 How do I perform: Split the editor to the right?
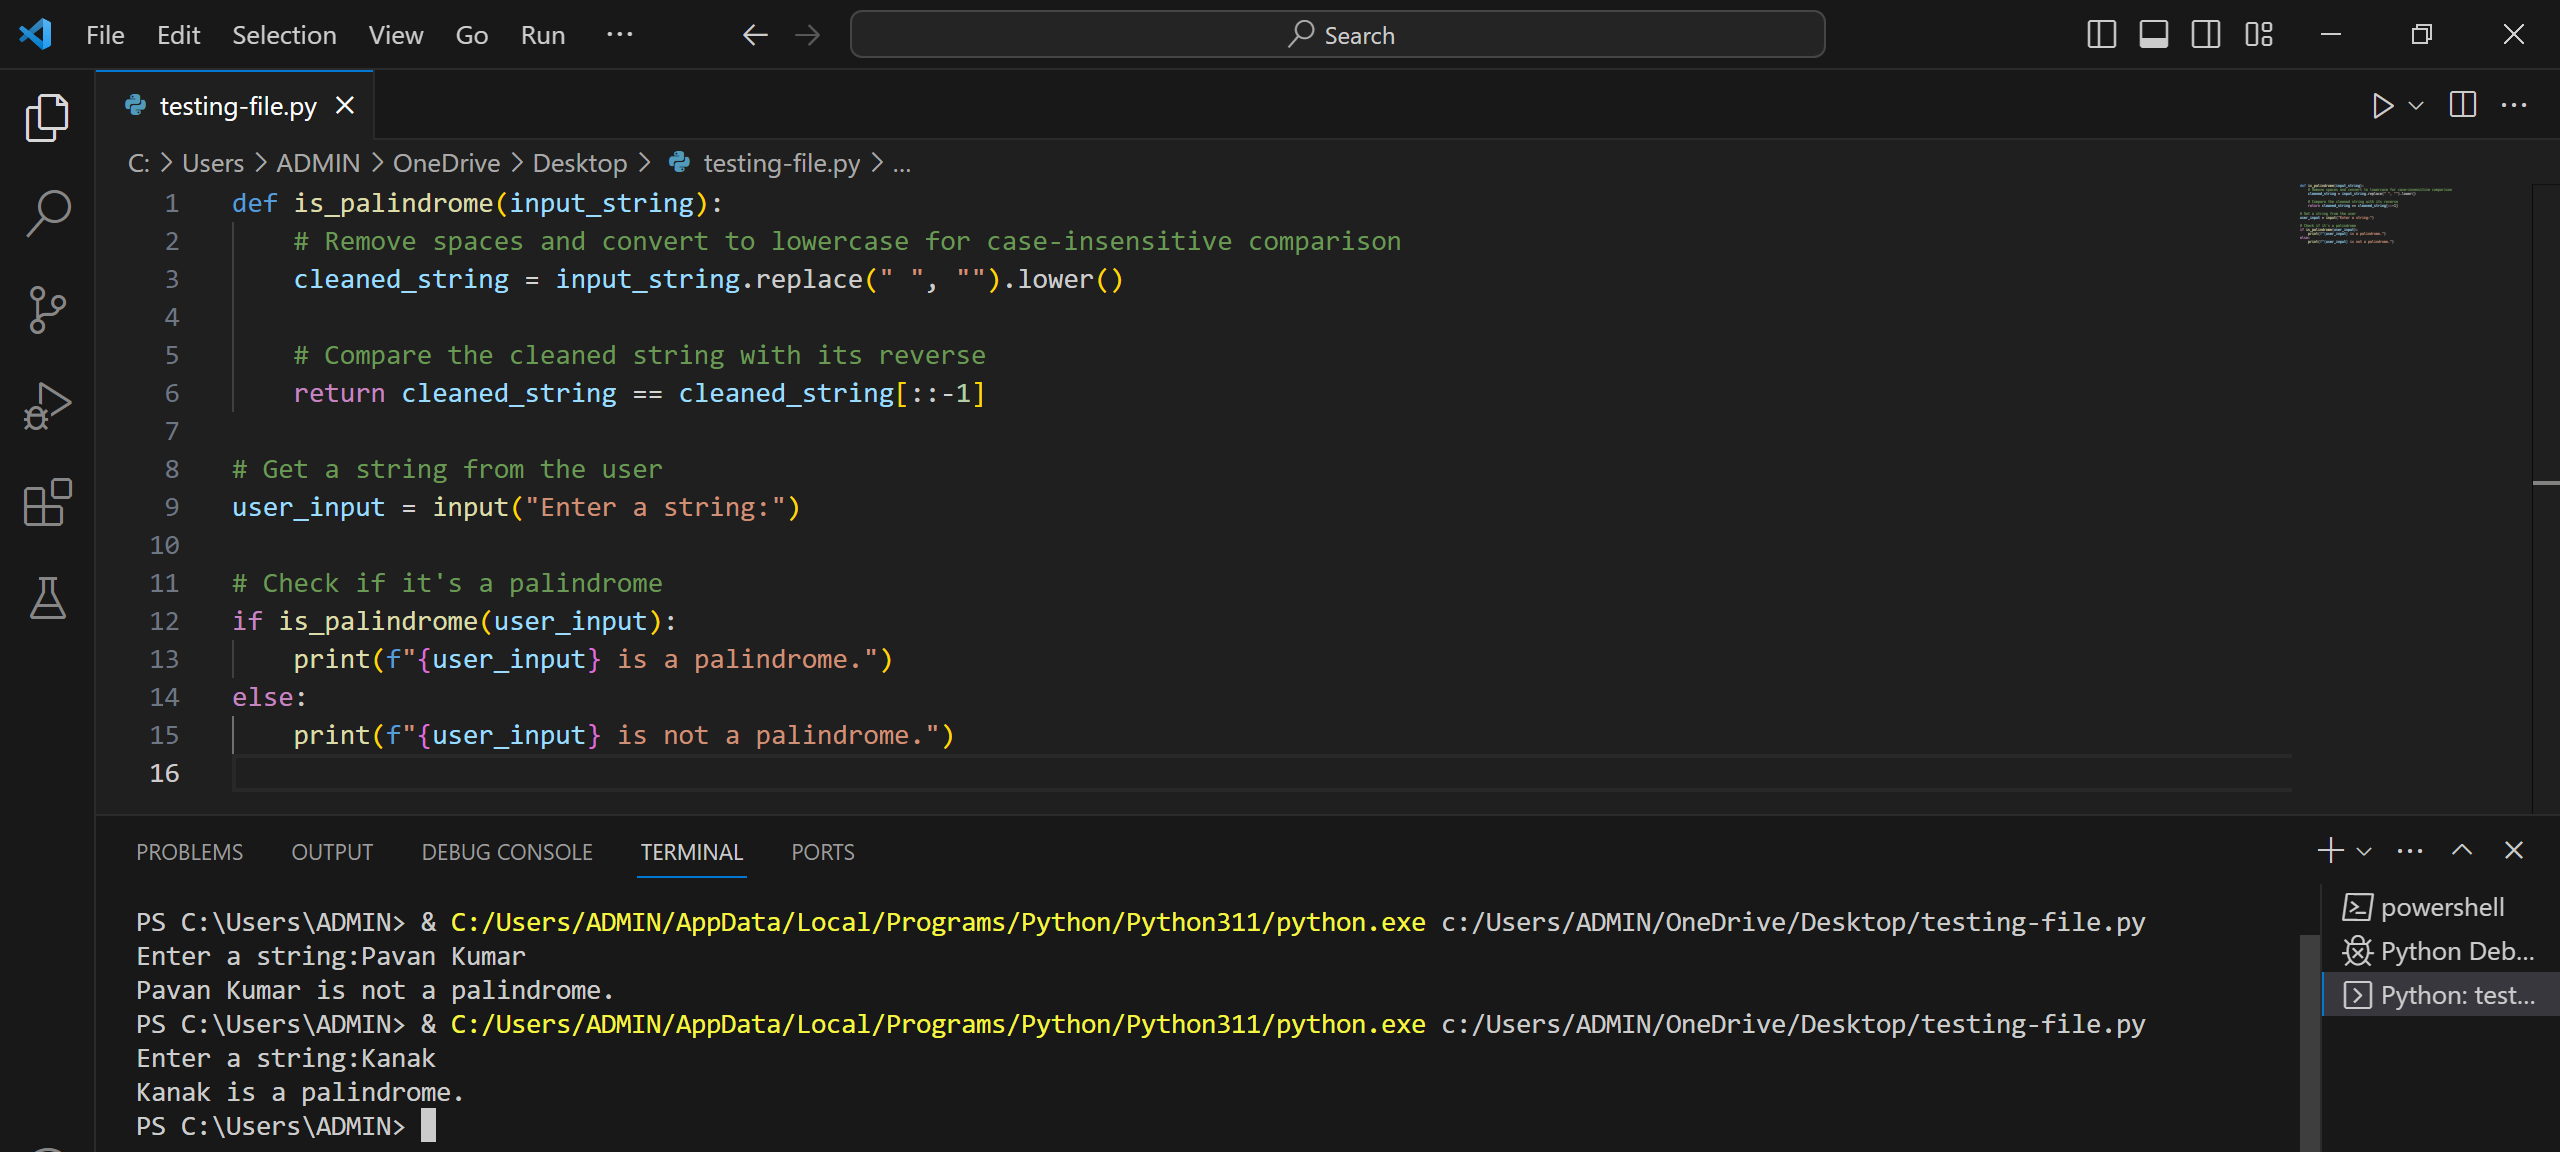(x=2463, y=105)
